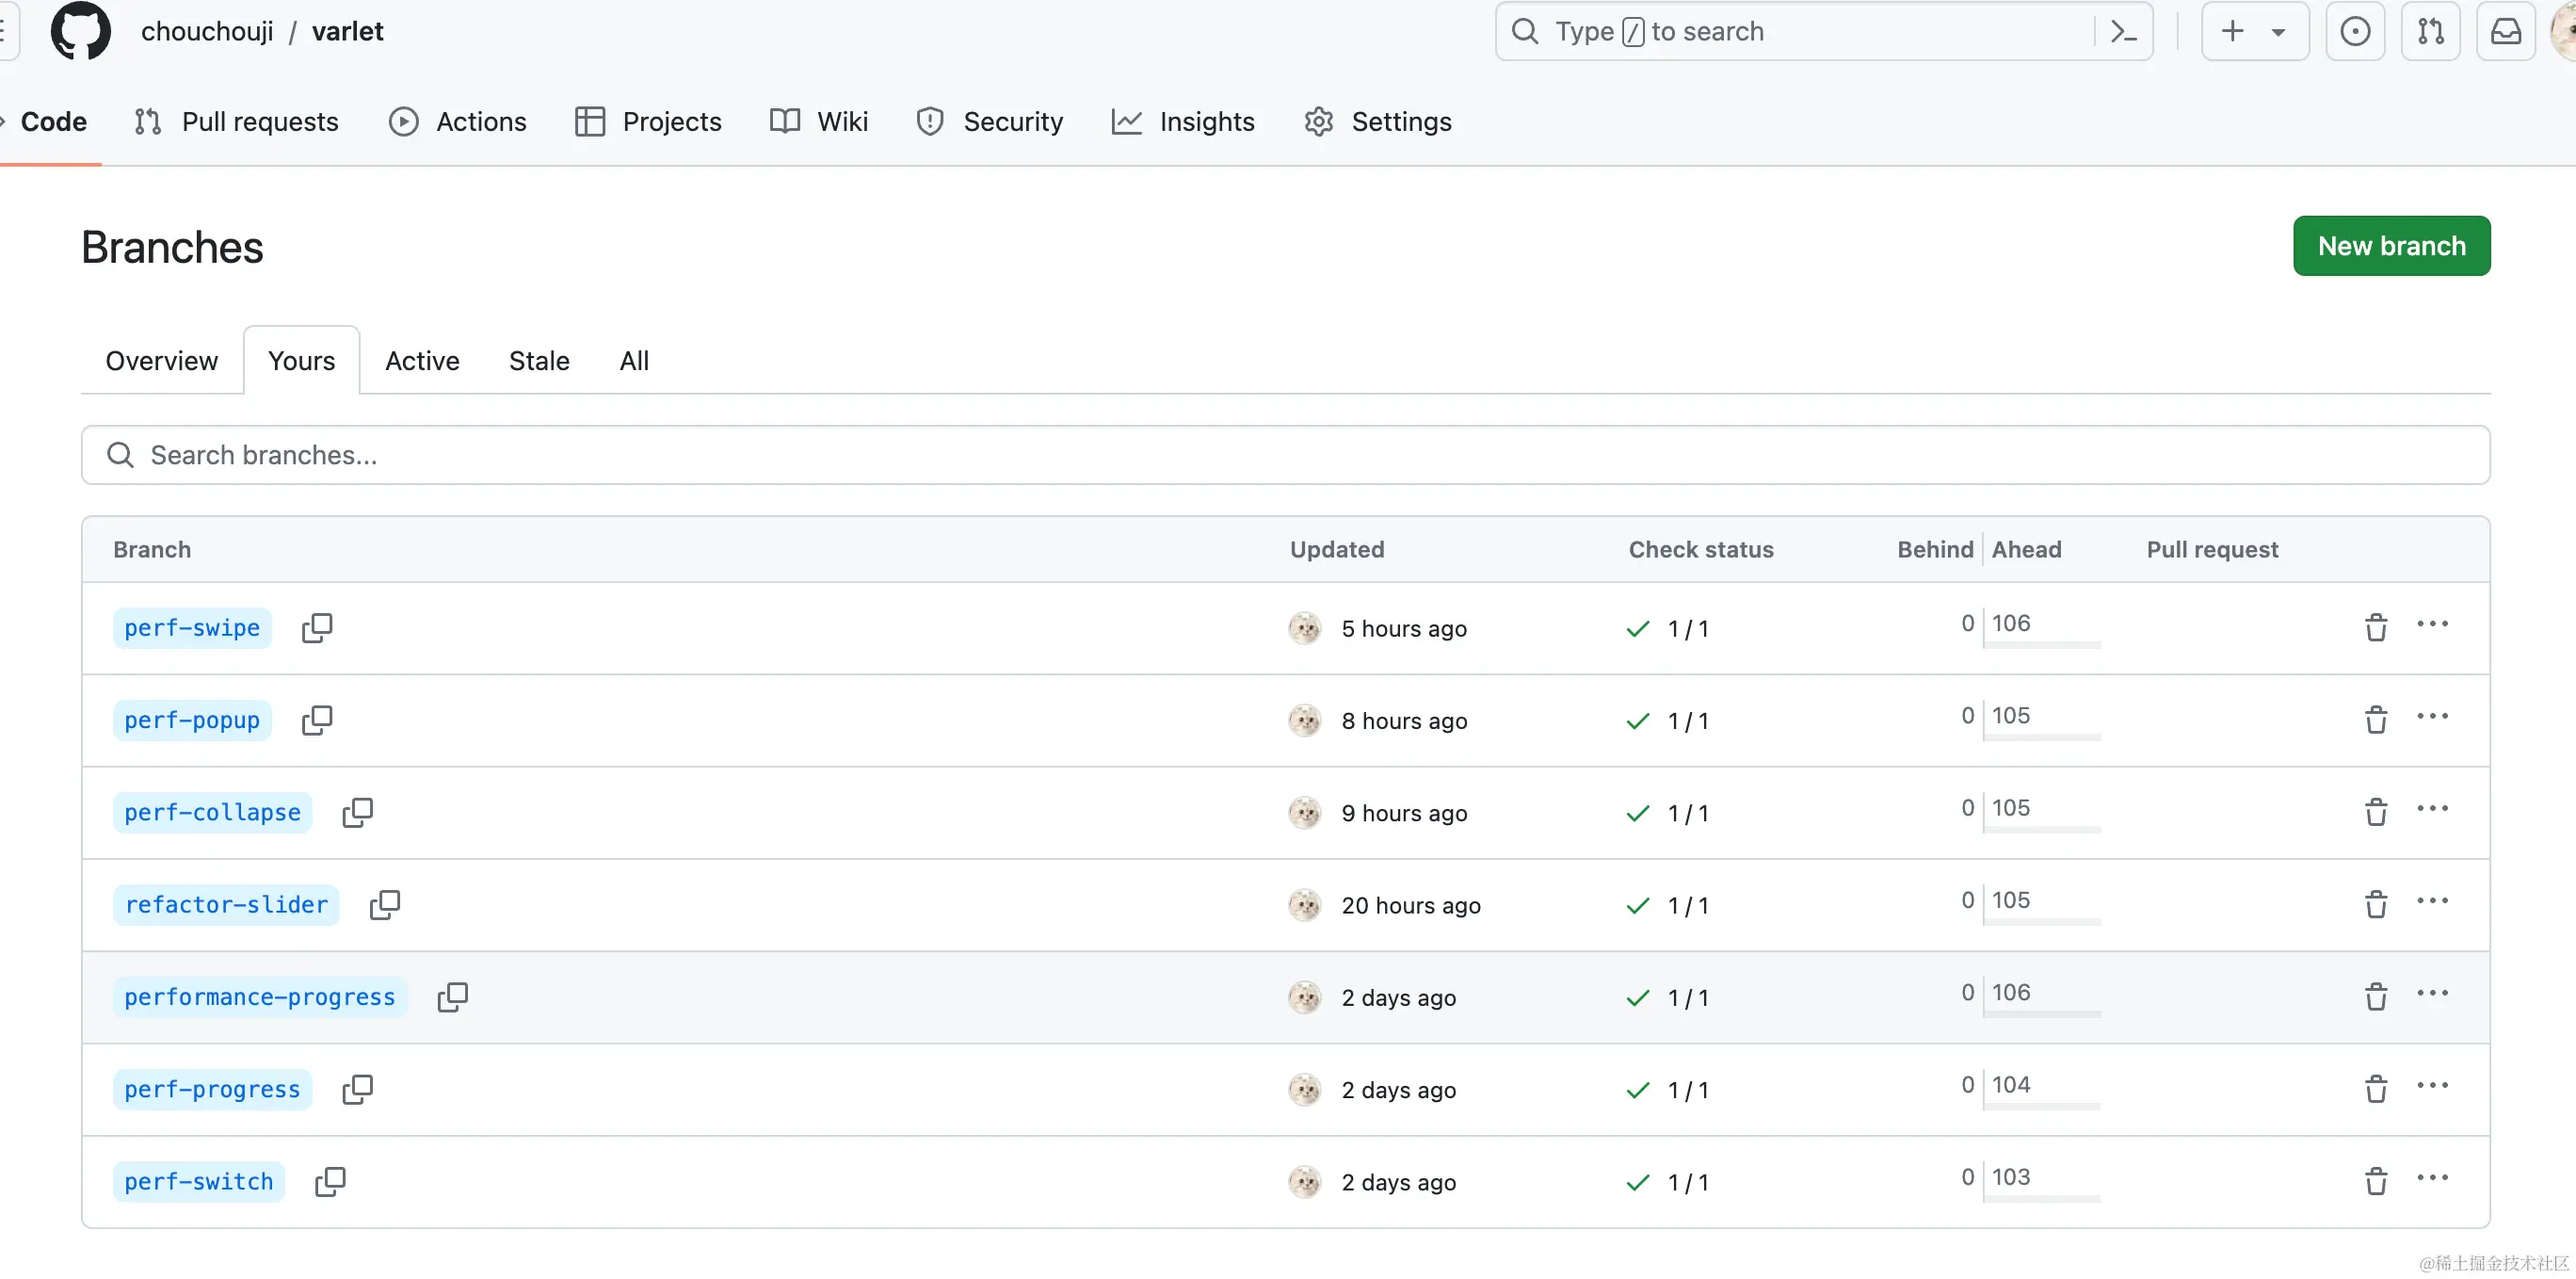Screen dimensions: 2576x1279
Task: Switch to the Overview tab
Action: [162, 361]
